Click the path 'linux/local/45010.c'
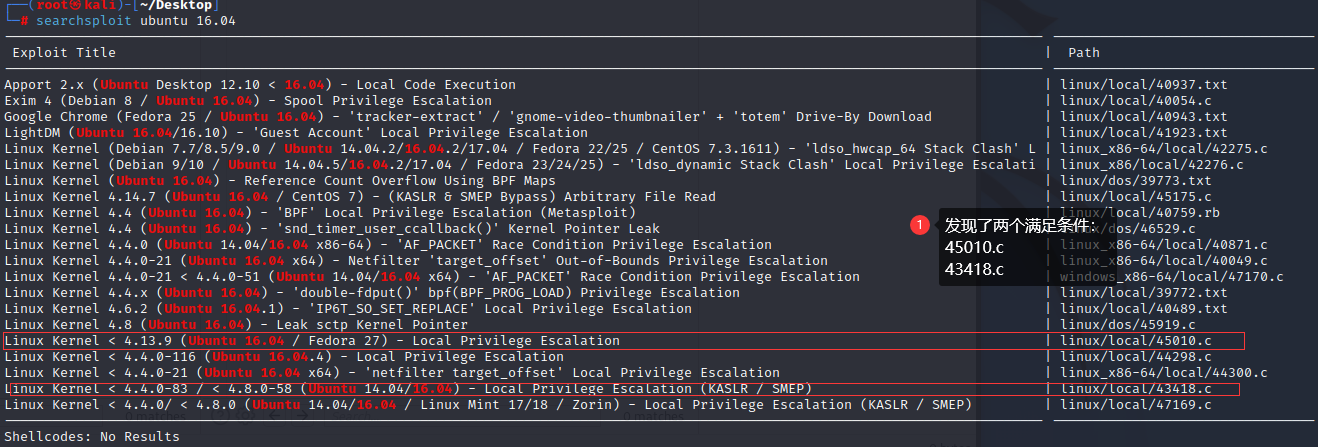 tap(1136, 341)
